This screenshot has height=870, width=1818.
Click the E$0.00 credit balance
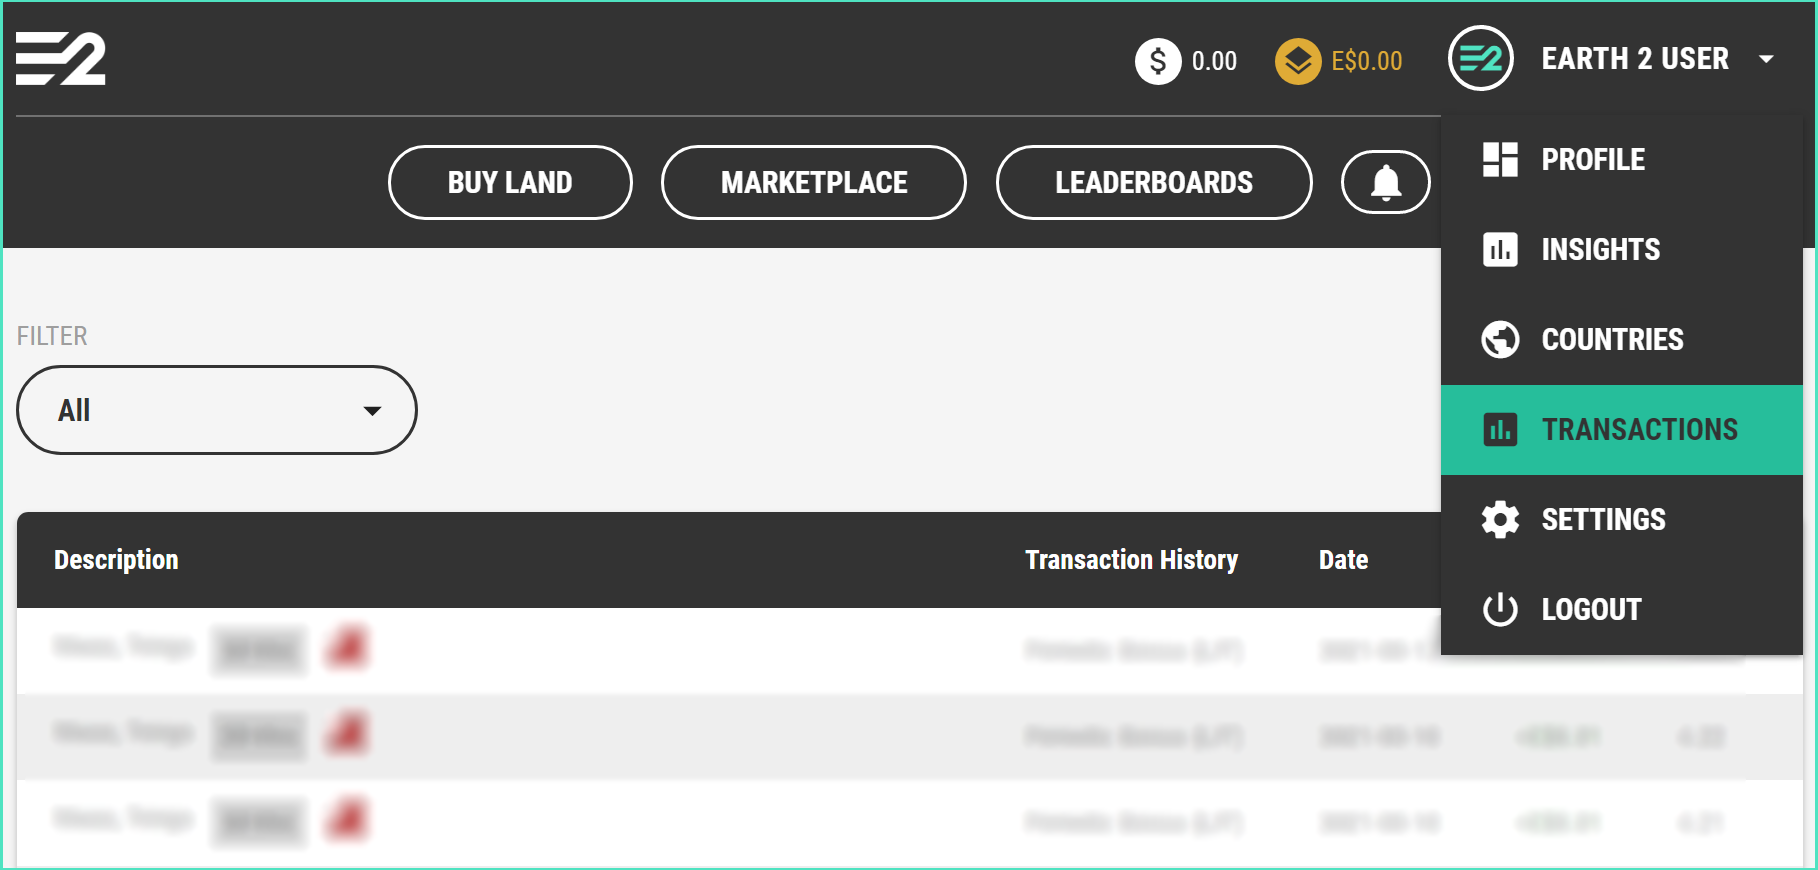tap(1367, 61)
